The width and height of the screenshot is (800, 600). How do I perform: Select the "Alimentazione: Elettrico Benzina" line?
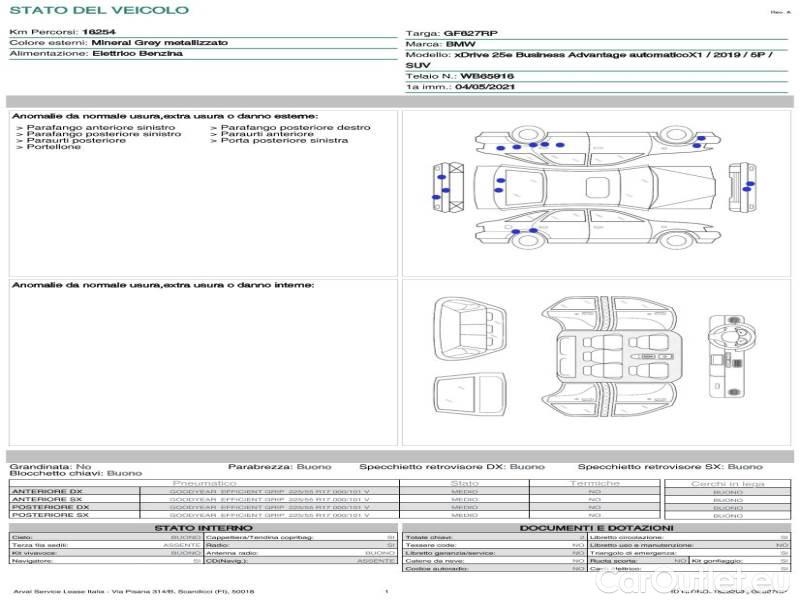[x=96, y=53]
